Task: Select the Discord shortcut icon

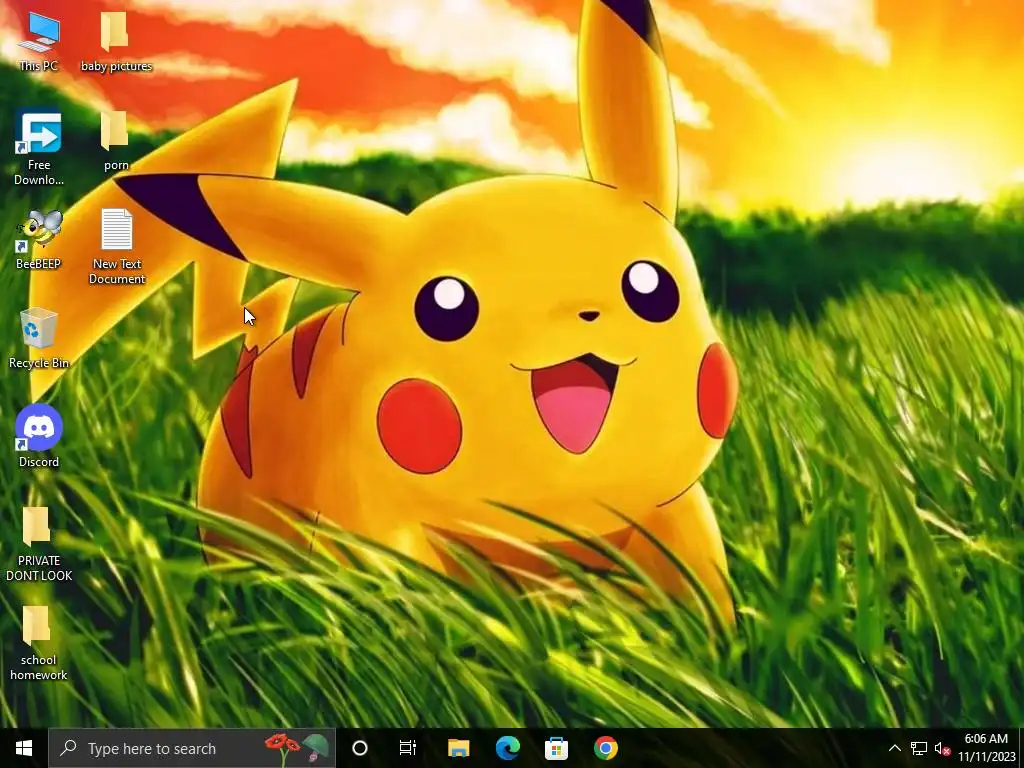Action: tap(39, 436)
